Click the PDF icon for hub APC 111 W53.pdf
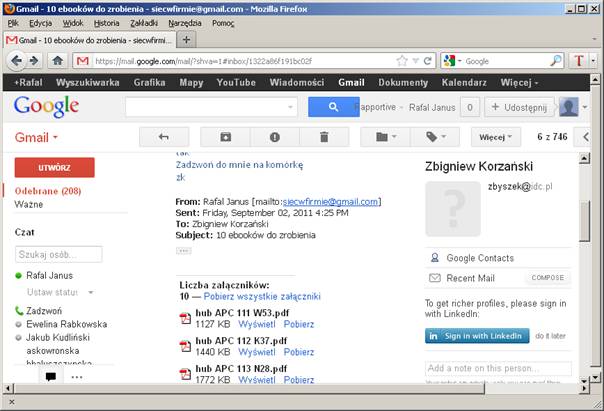 [185, 319]
